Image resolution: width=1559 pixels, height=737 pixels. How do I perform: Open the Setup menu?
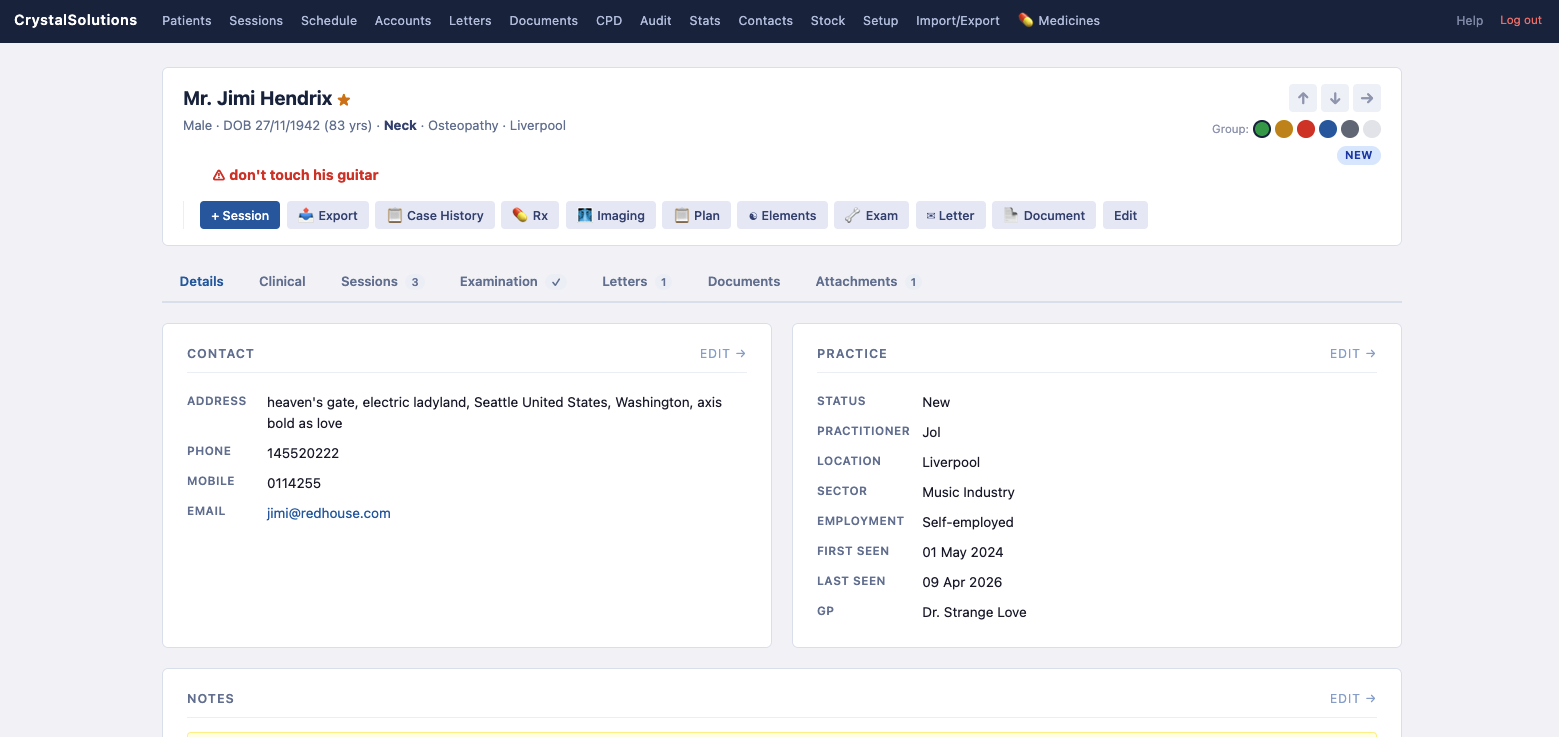pyautogui.click(x=881, y=20)
